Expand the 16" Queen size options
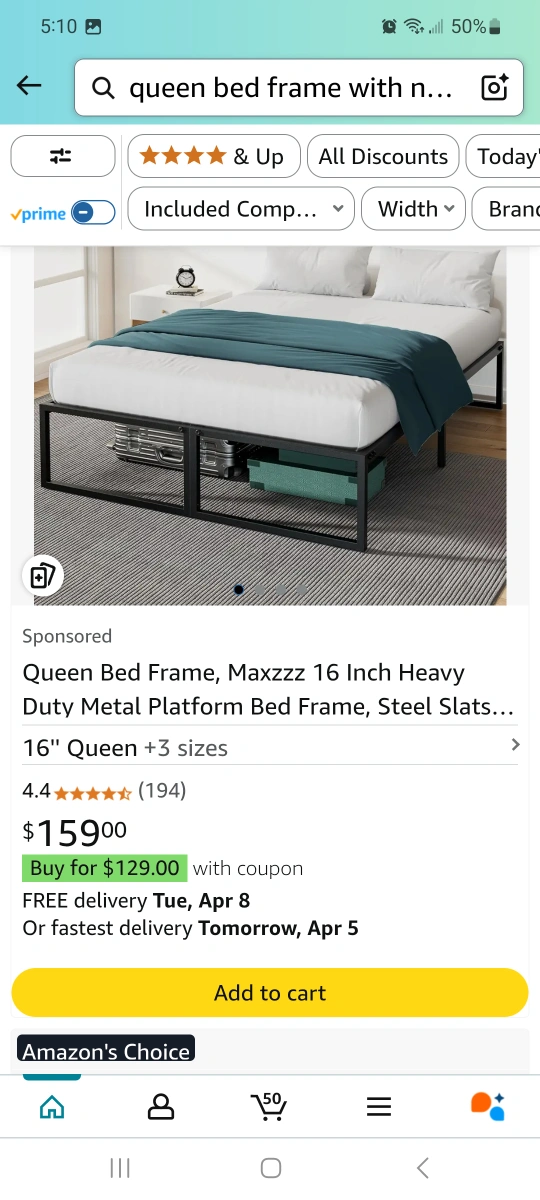 [x=270, y=747]
